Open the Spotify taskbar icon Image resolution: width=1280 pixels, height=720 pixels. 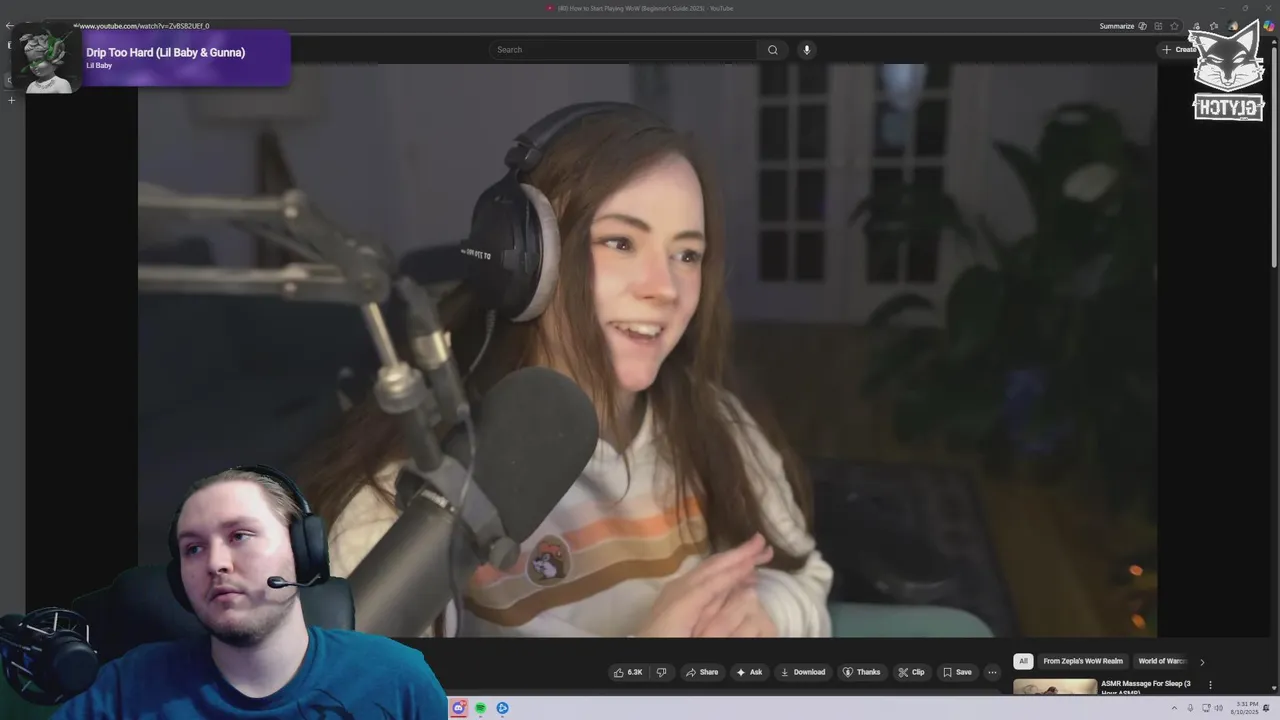pos(481,708)
